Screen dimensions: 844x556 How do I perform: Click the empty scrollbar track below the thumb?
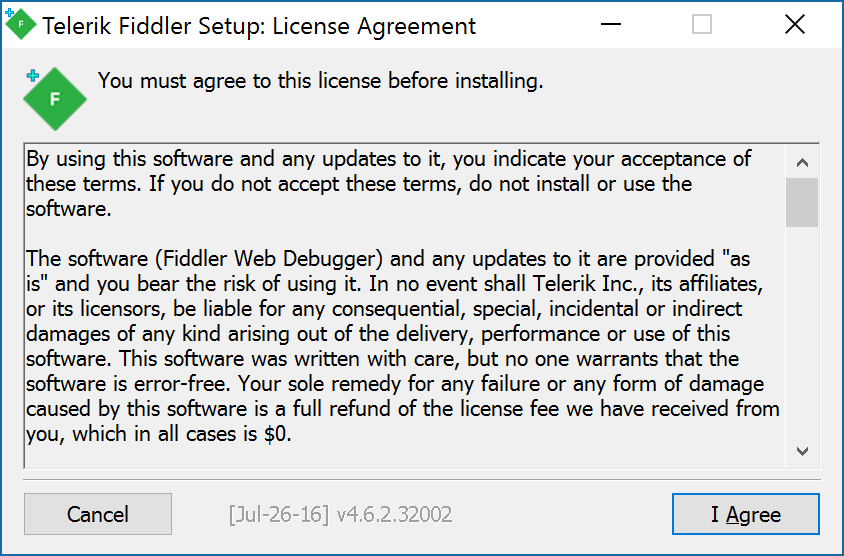(802, 330)
